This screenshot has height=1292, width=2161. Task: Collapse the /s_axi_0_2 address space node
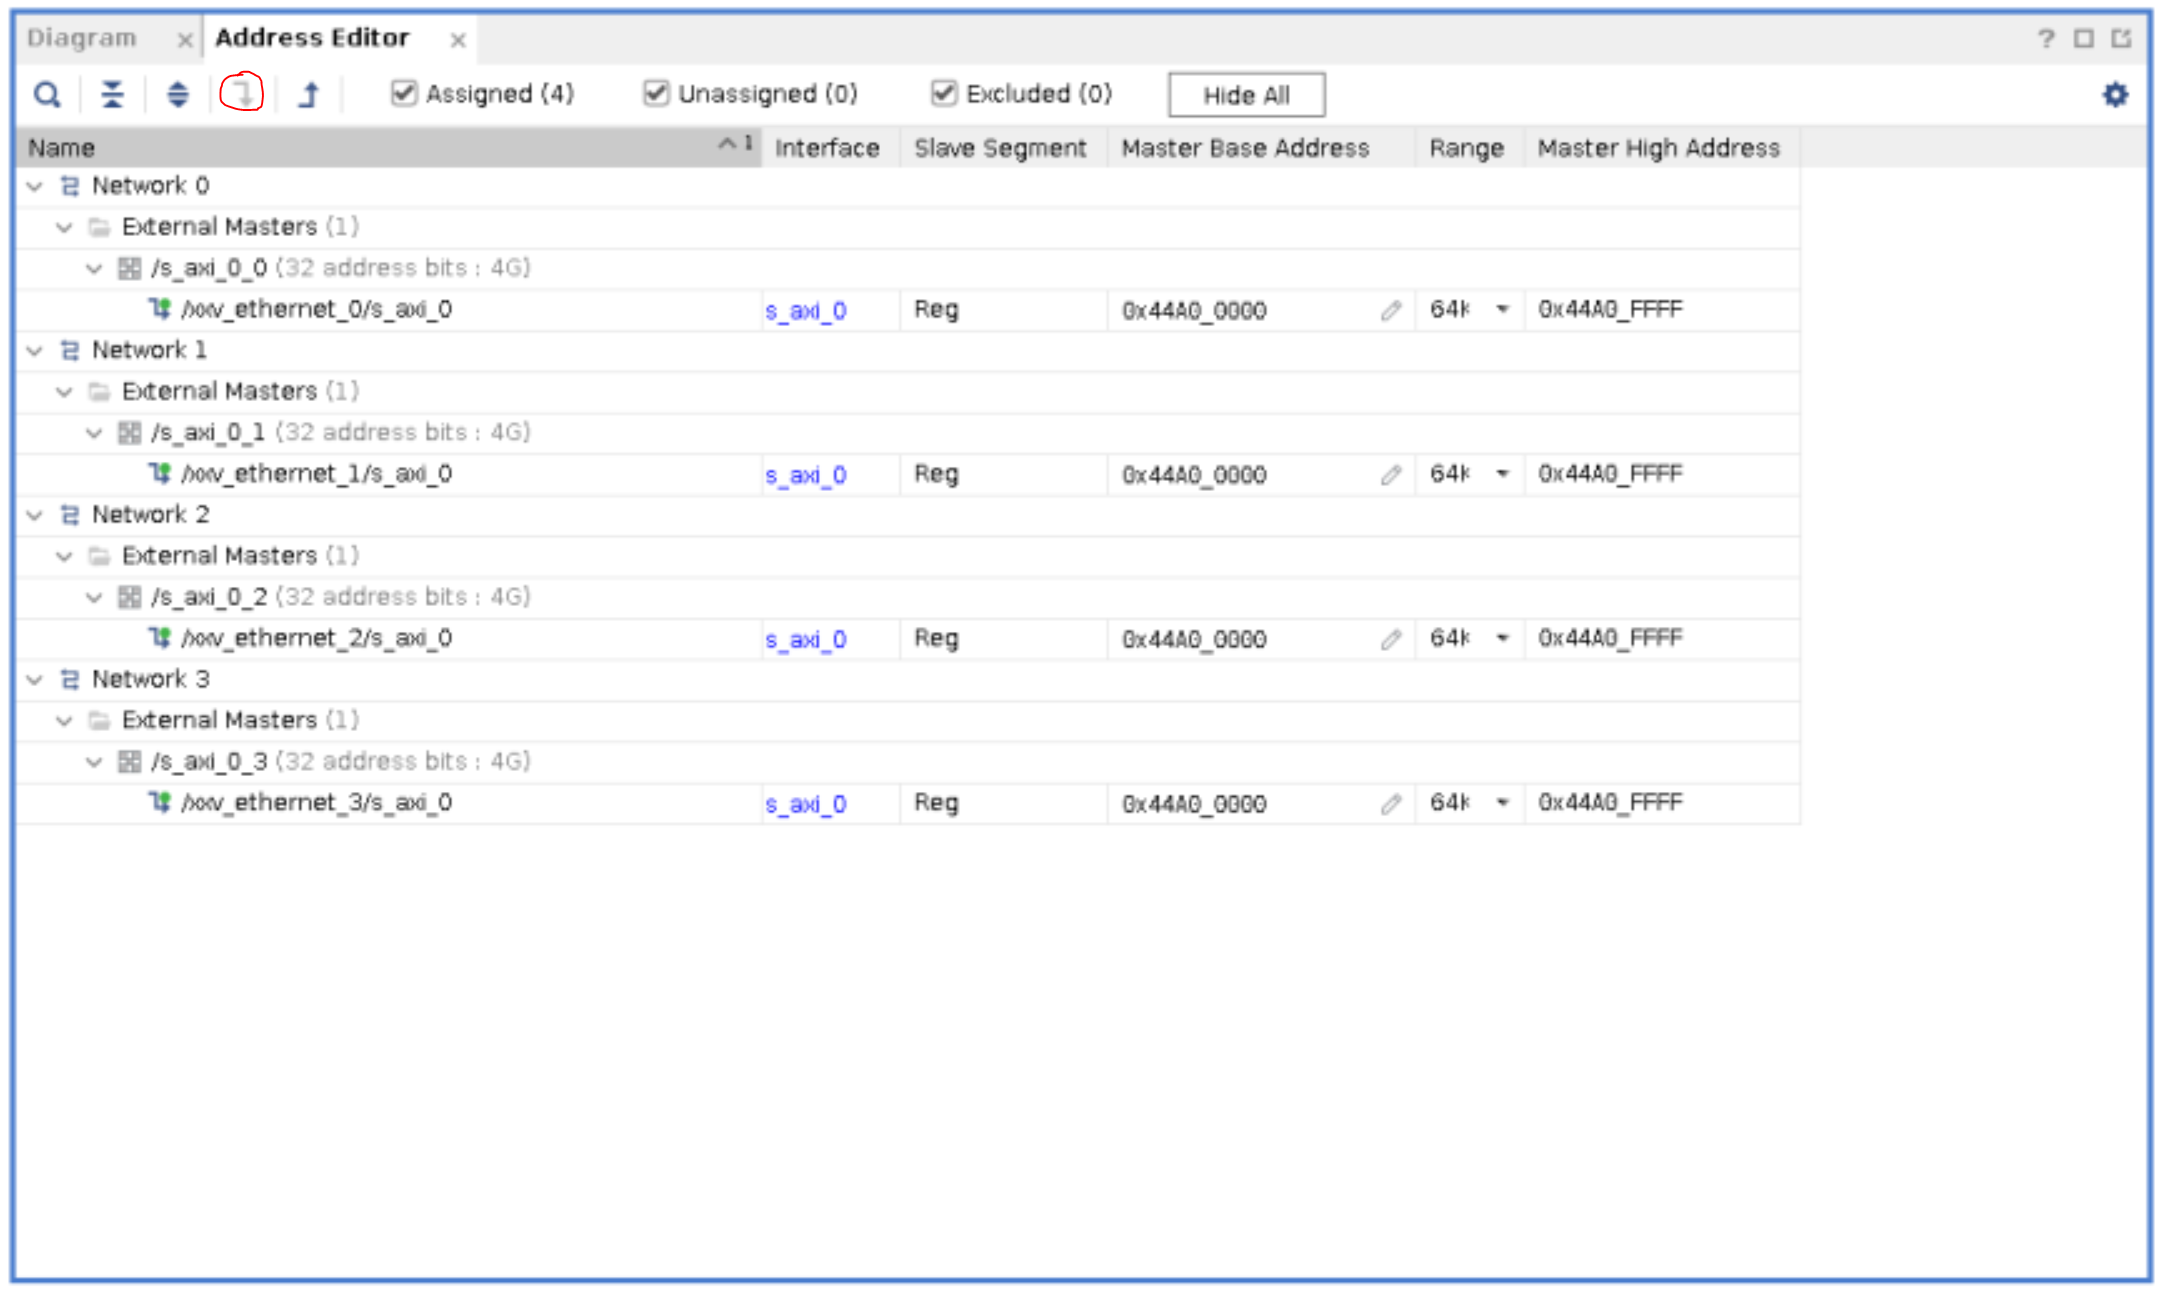(94, 598)
